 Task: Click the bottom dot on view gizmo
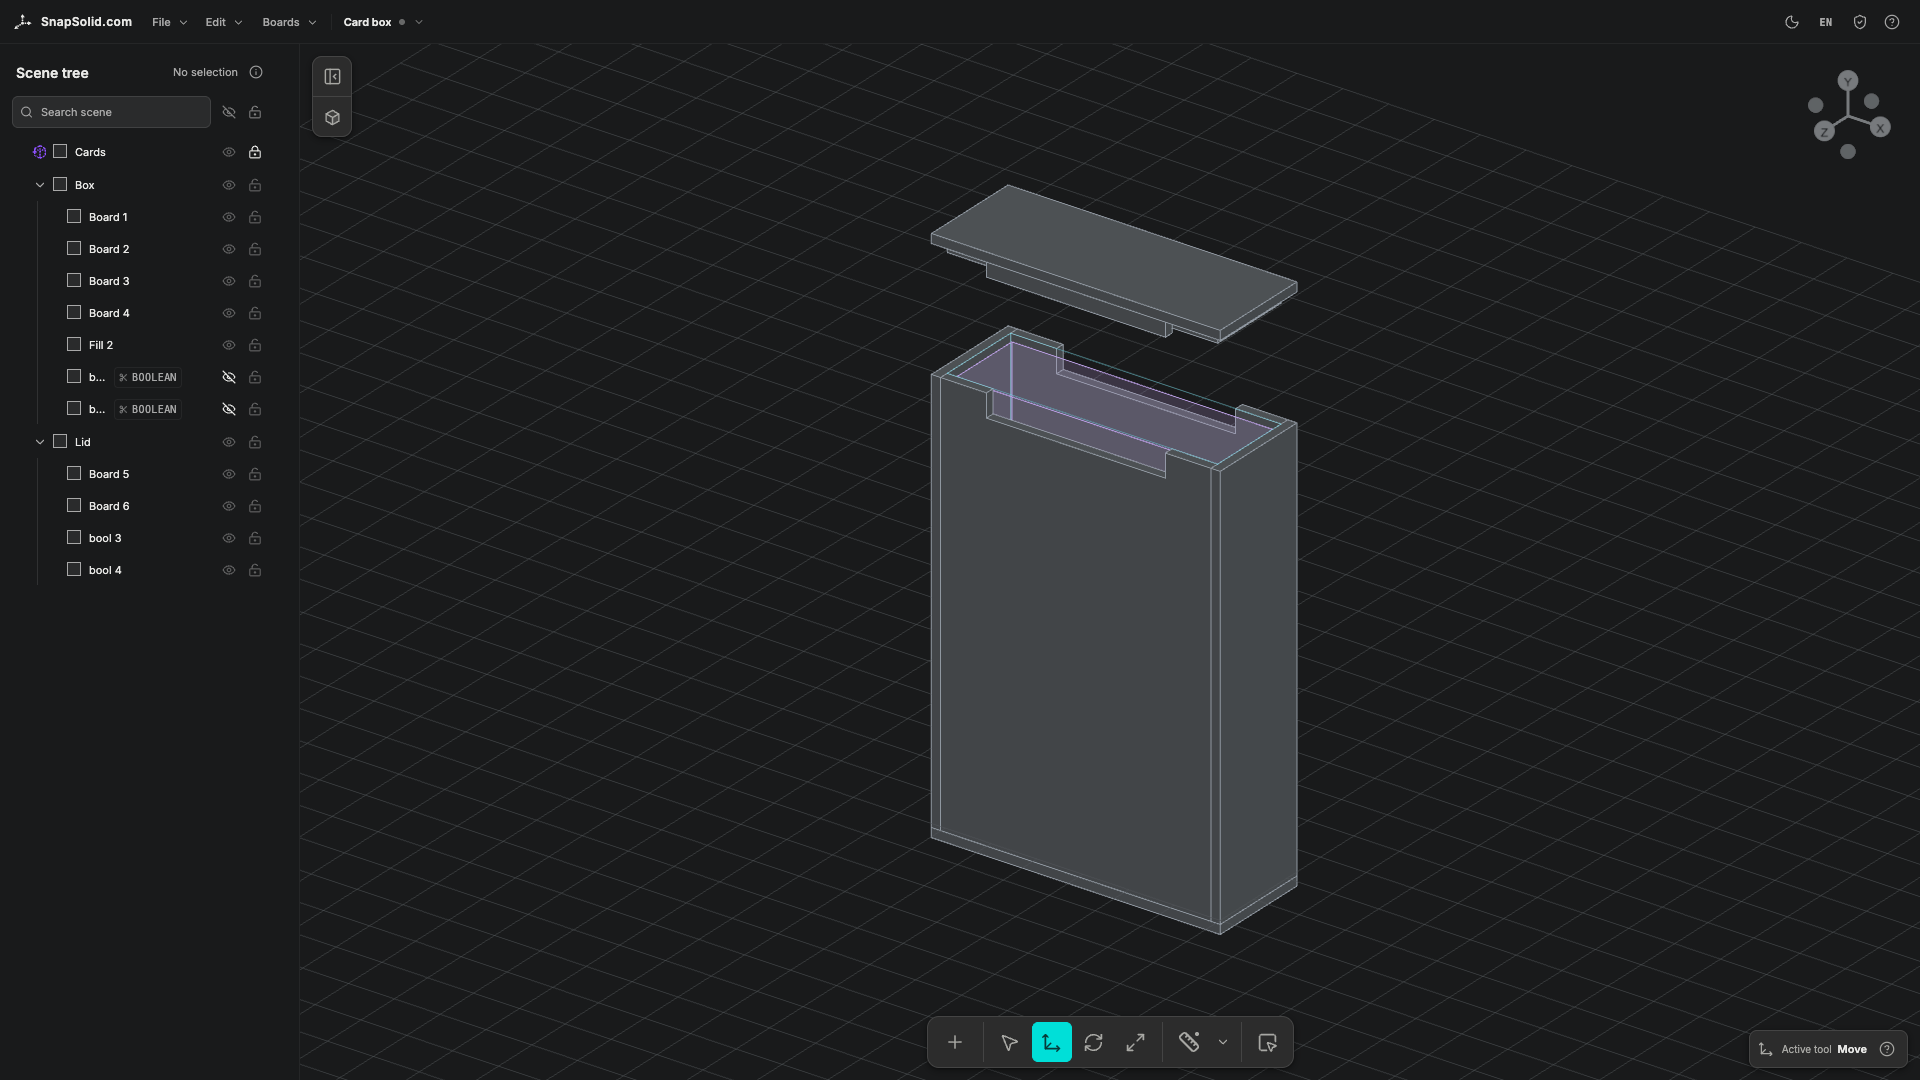(x=1848, y=152)
